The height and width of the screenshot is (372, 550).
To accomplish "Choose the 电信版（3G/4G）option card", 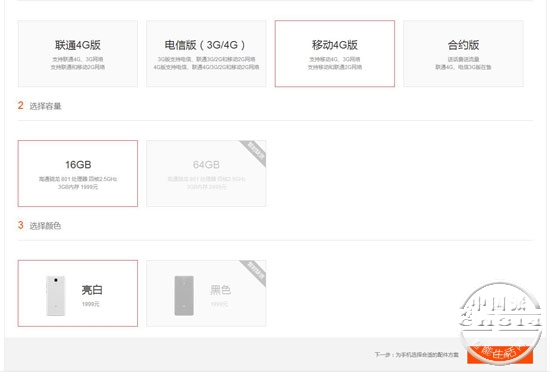I will coord(206,53).
